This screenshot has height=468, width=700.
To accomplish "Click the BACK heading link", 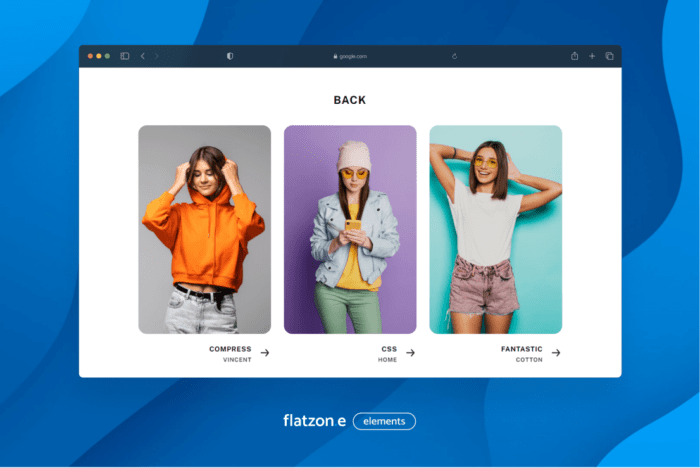I will point(350,100).
